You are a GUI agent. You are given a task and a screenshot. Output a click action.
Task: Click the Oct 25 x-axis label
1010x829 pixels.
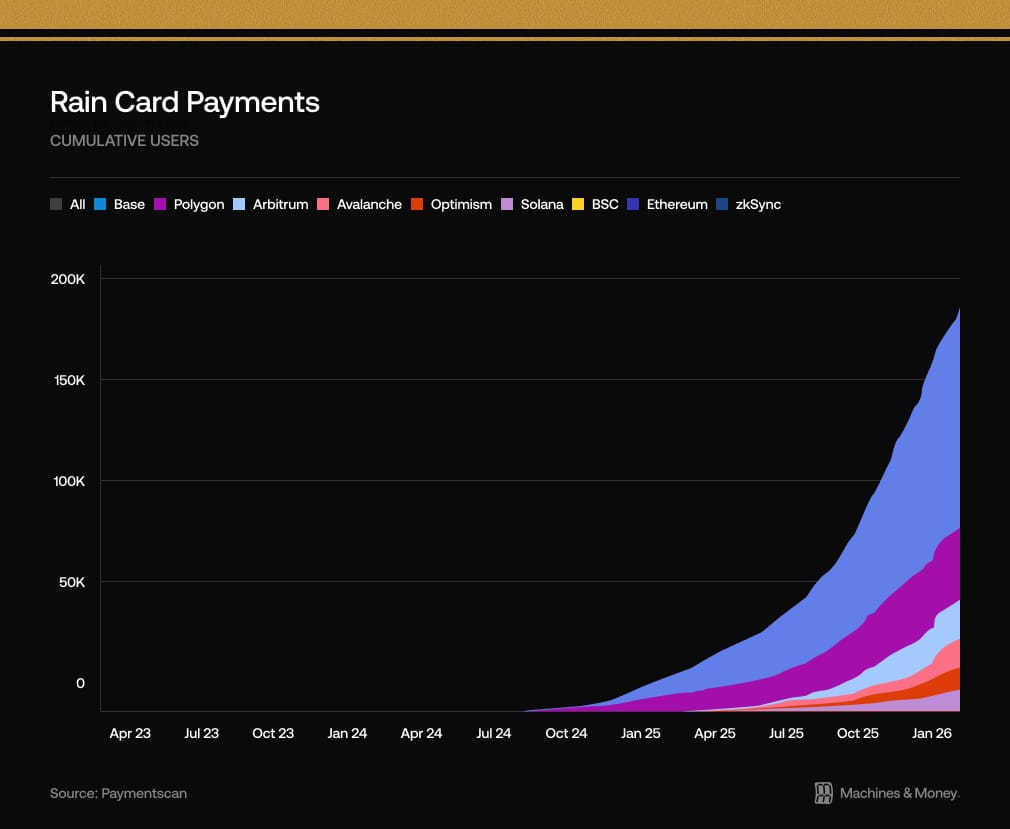(x=857, y=733)
